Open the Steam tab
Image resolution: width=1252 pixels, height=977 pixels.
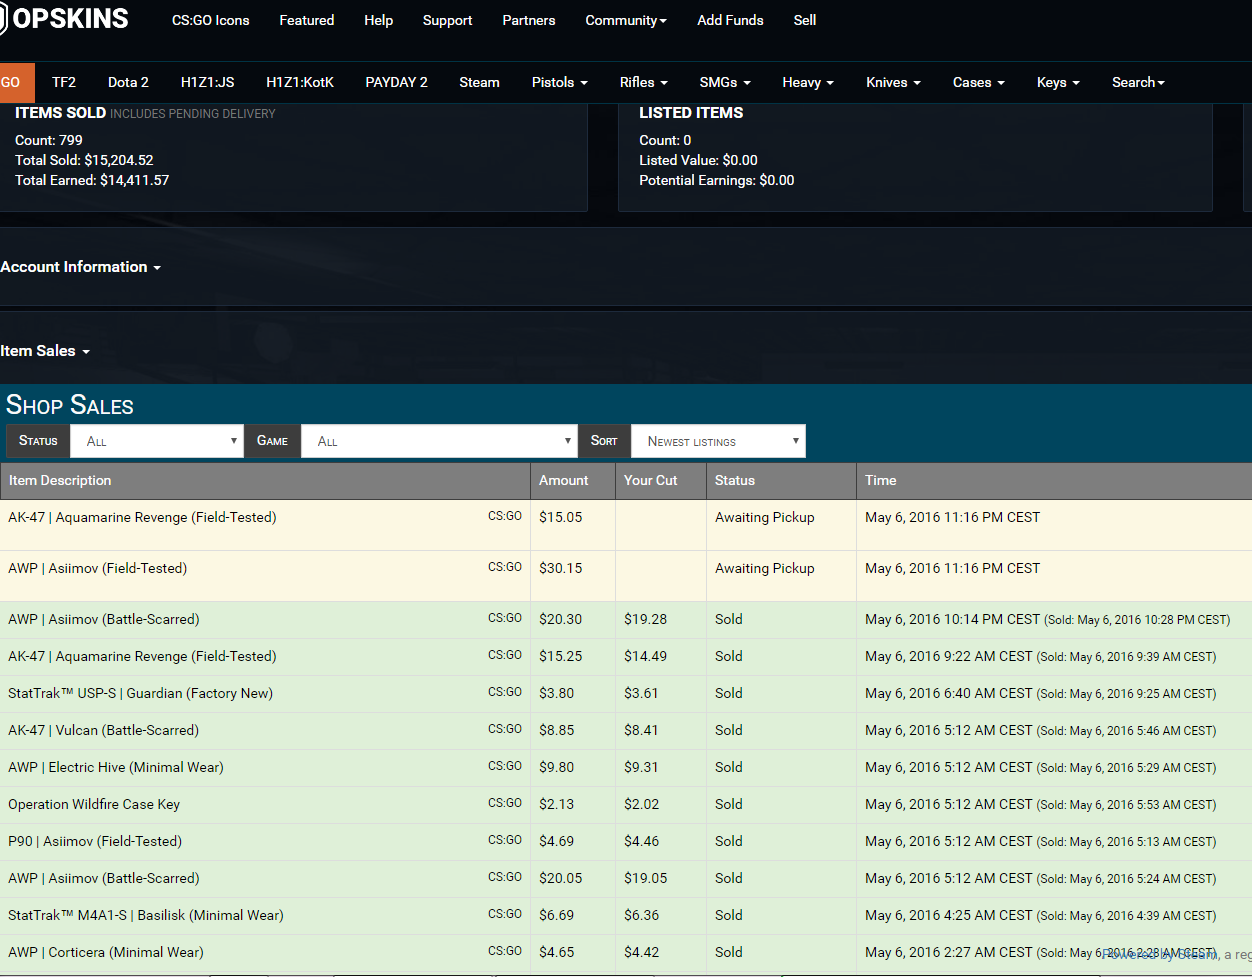click(479, 82)
